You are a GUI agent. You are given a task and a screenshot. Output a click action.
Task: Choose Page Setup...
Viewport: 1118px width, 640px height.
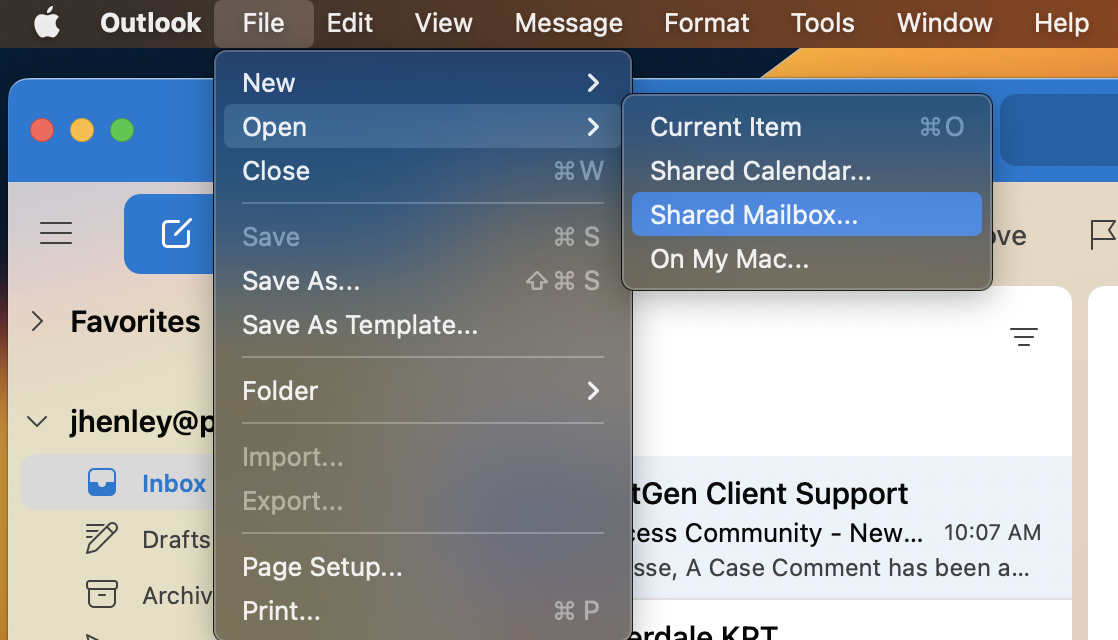[x=422, y=567]
